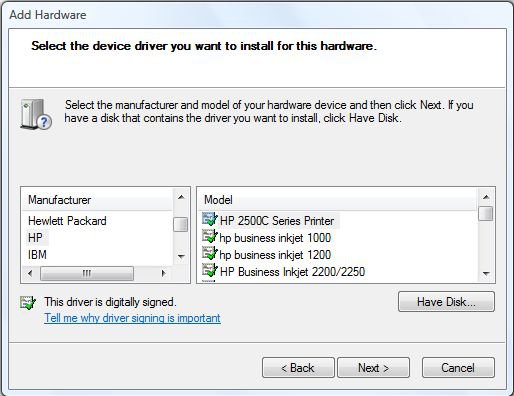Select Hewlett Packard manufacturer
The width and height of the screenshot is (514, 396).
(x=67, y=221)
